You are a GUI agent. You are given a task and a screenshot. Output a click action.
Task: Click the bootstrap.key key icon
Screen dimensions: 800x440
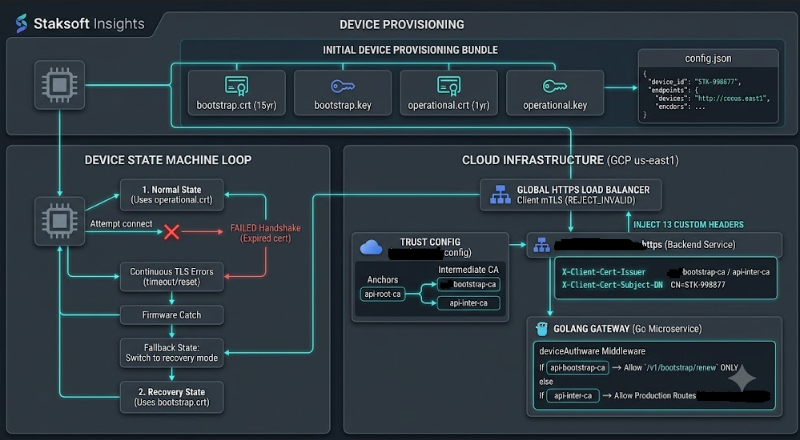click(x=343, y=86)
